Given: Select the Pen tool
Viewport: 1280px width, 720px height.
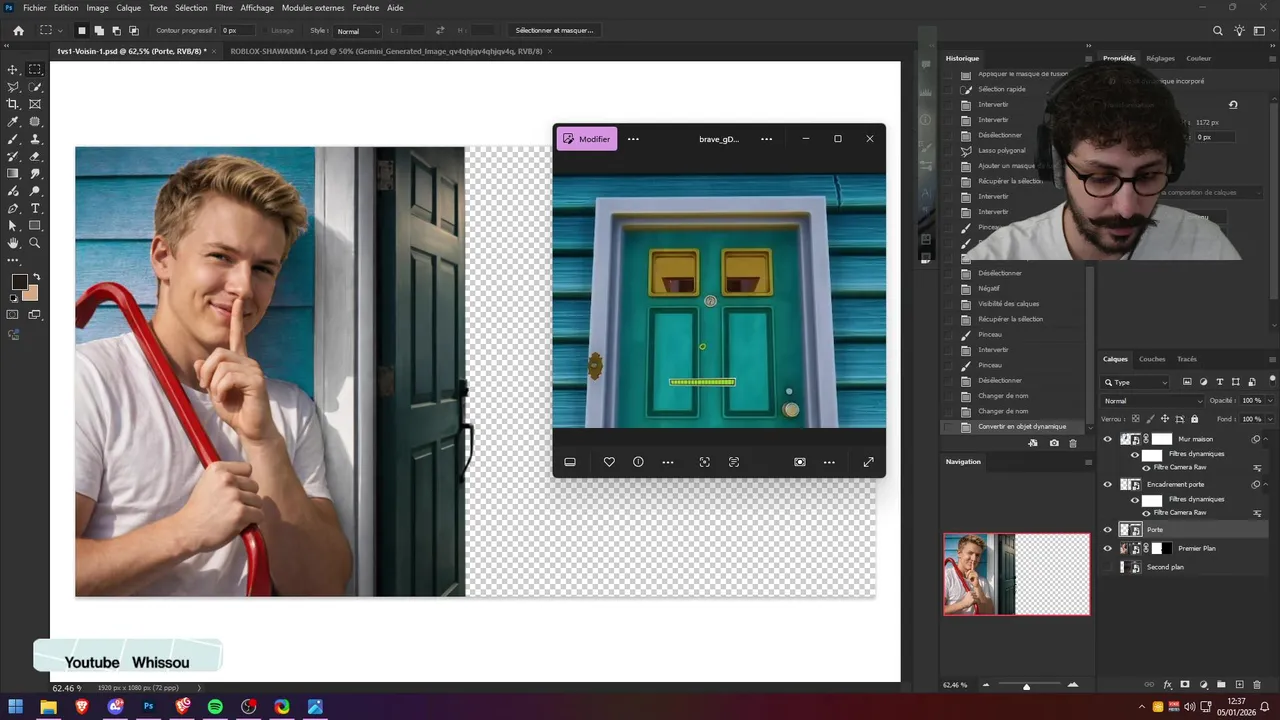Looking at the screenshot, I should [13, 208].
